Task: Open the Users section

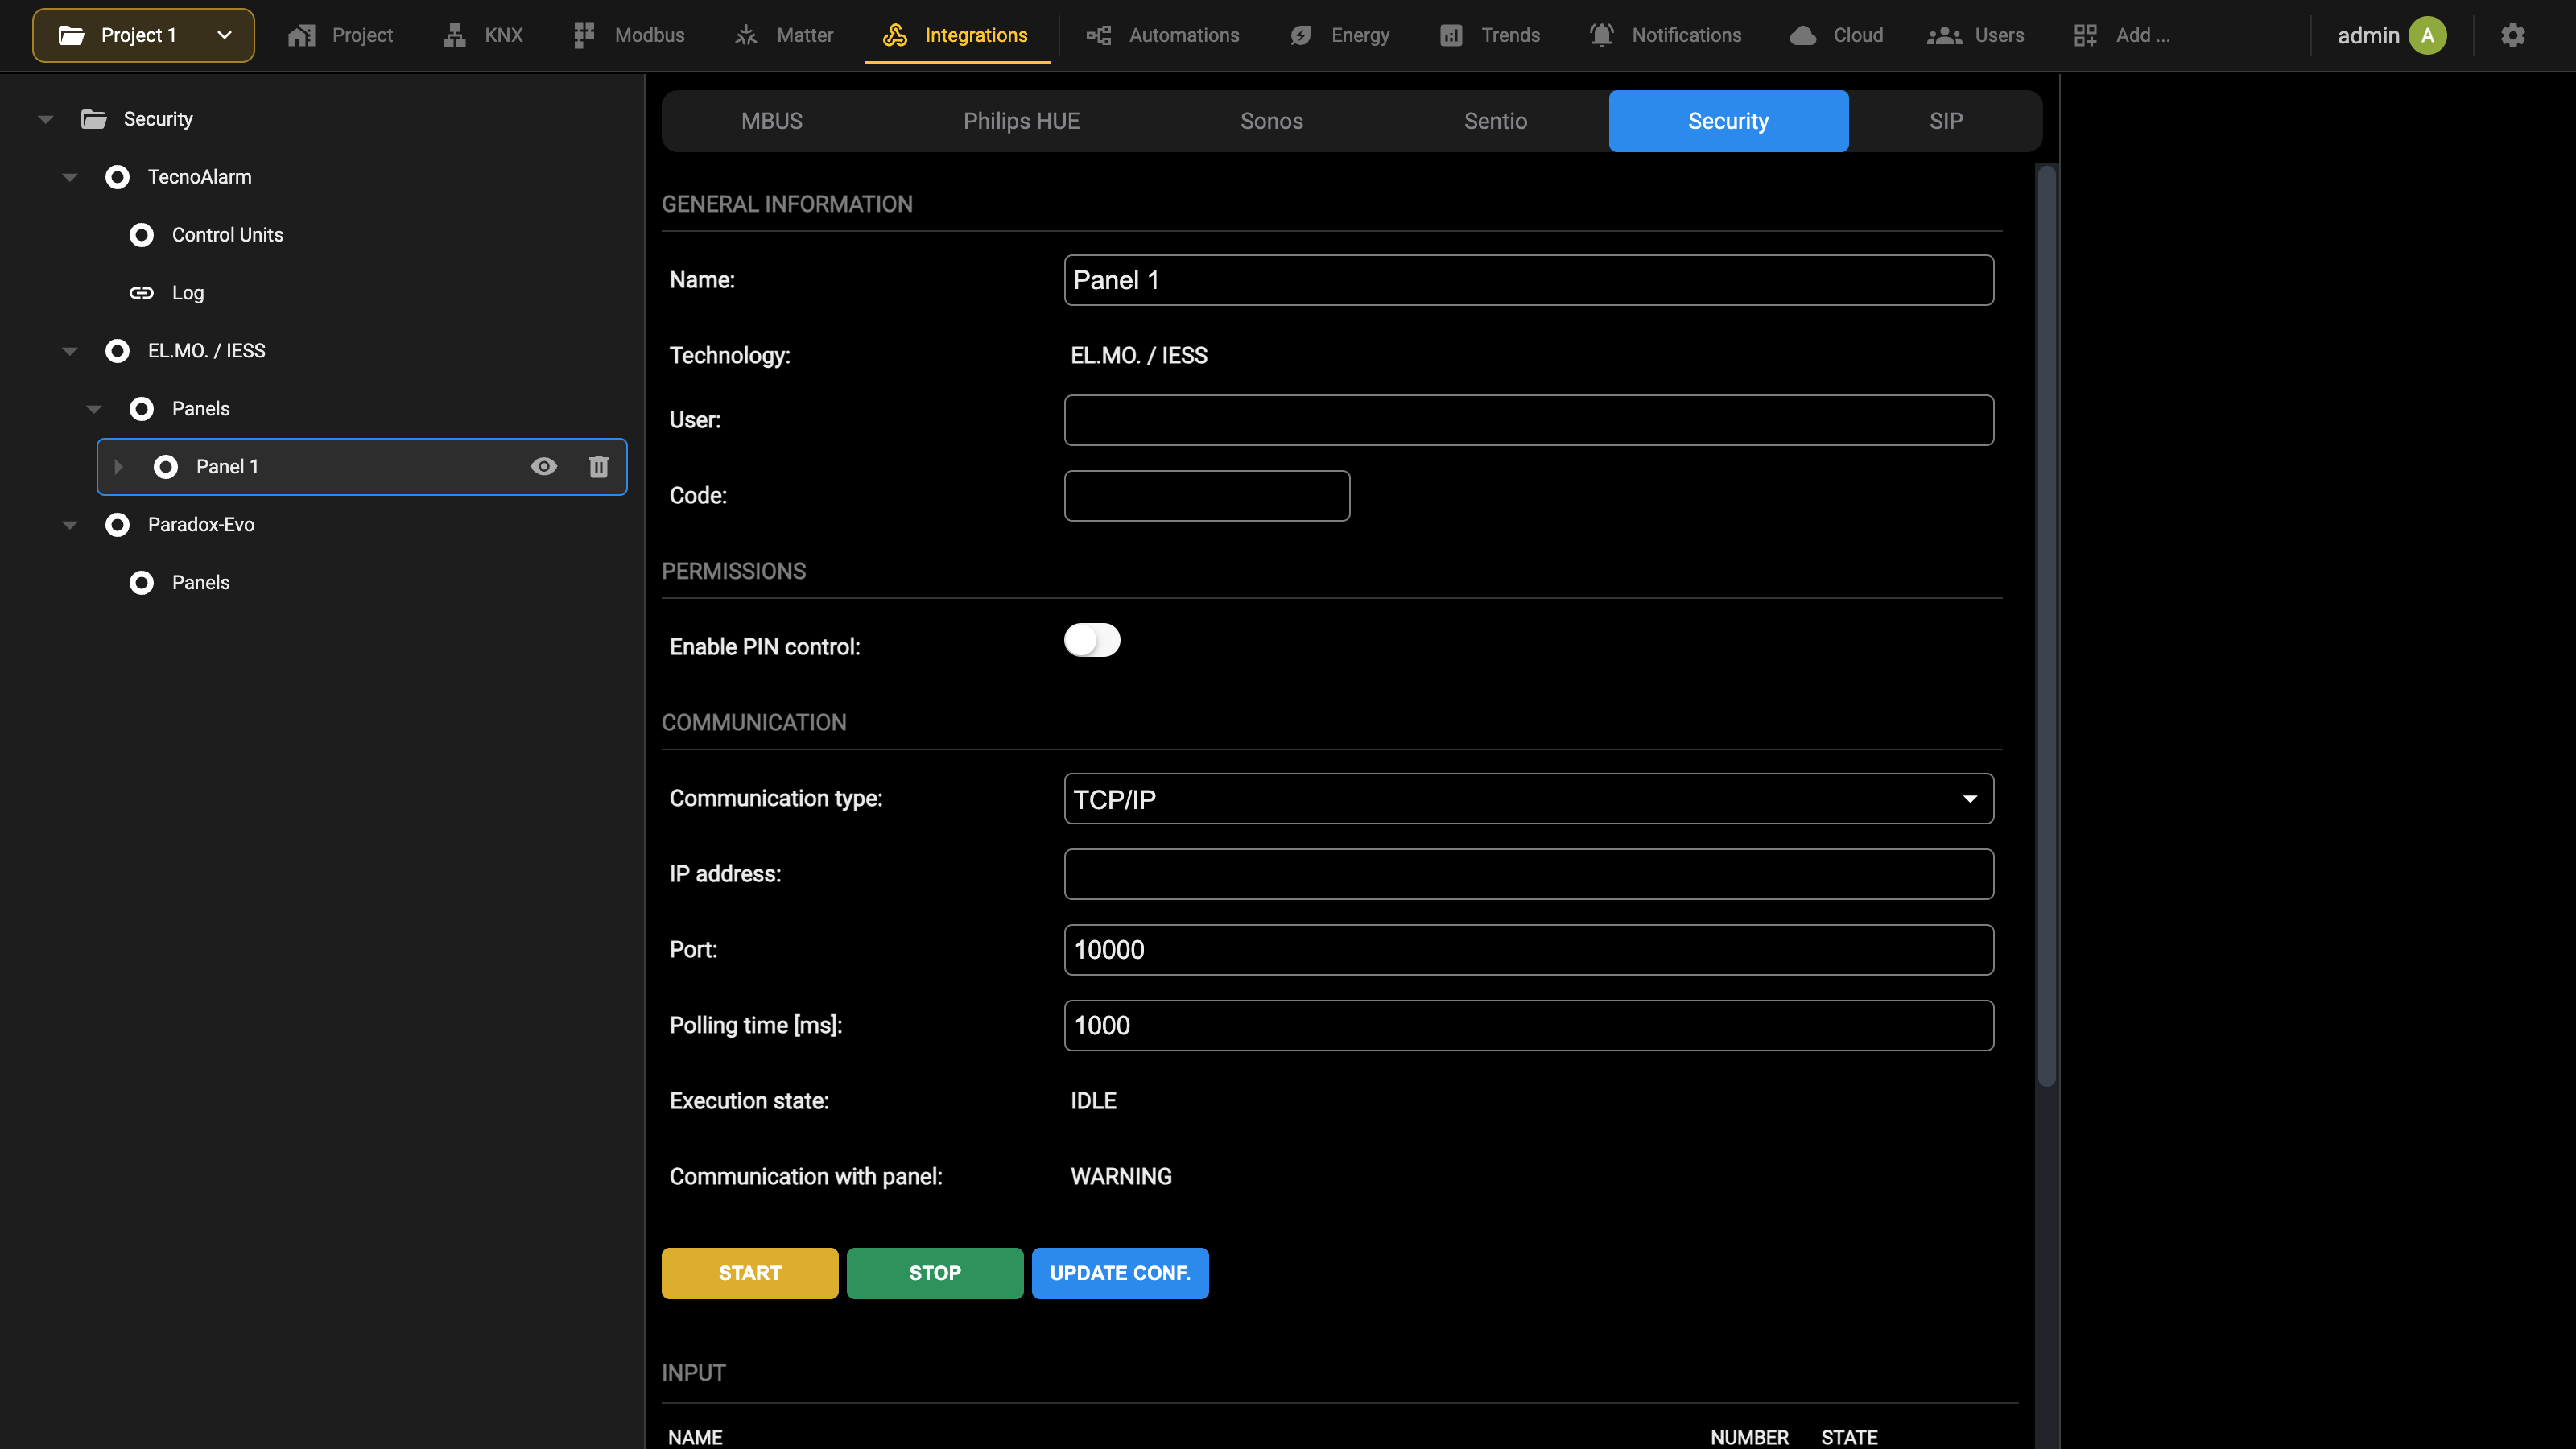Action: tap(1976, 35)
